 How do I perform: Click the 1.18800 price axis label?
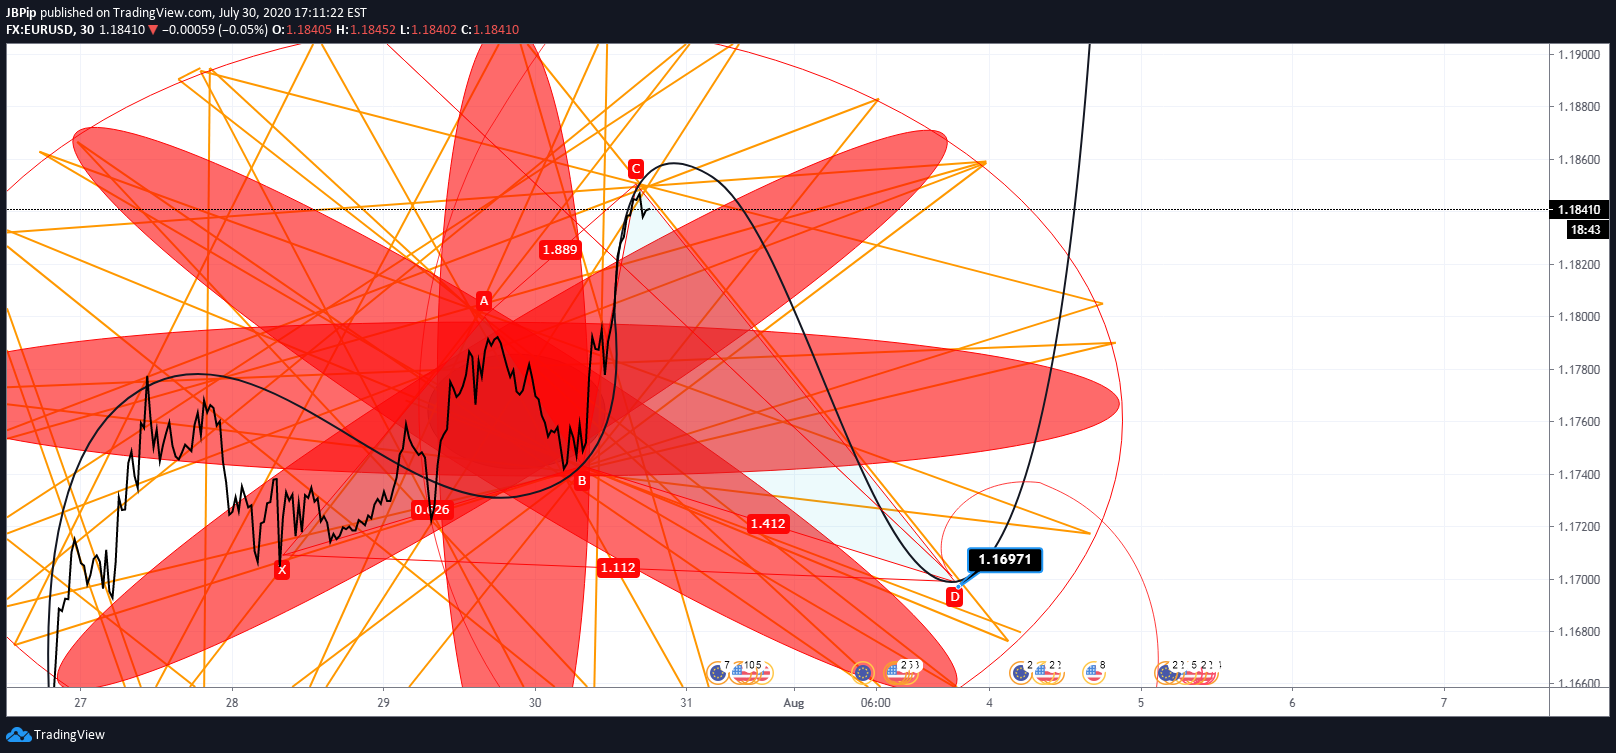point(1579,107)
